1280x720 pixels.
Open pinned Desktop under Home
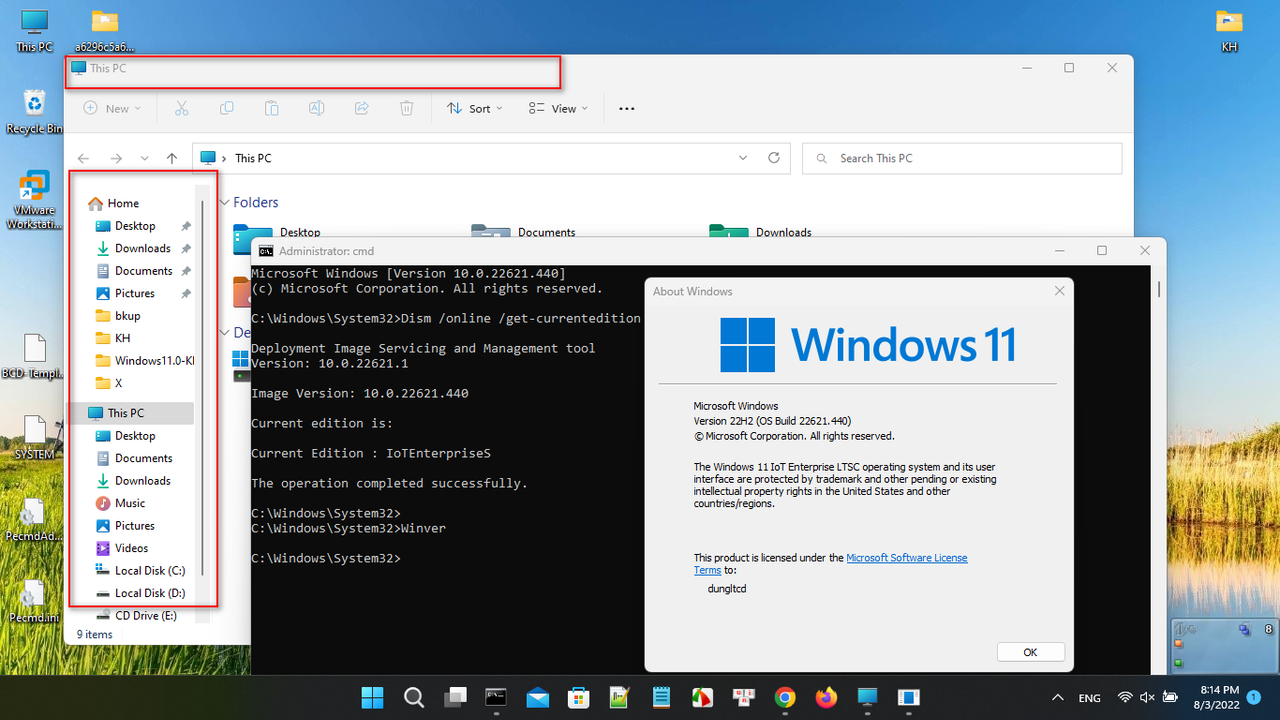click(135, 226)
